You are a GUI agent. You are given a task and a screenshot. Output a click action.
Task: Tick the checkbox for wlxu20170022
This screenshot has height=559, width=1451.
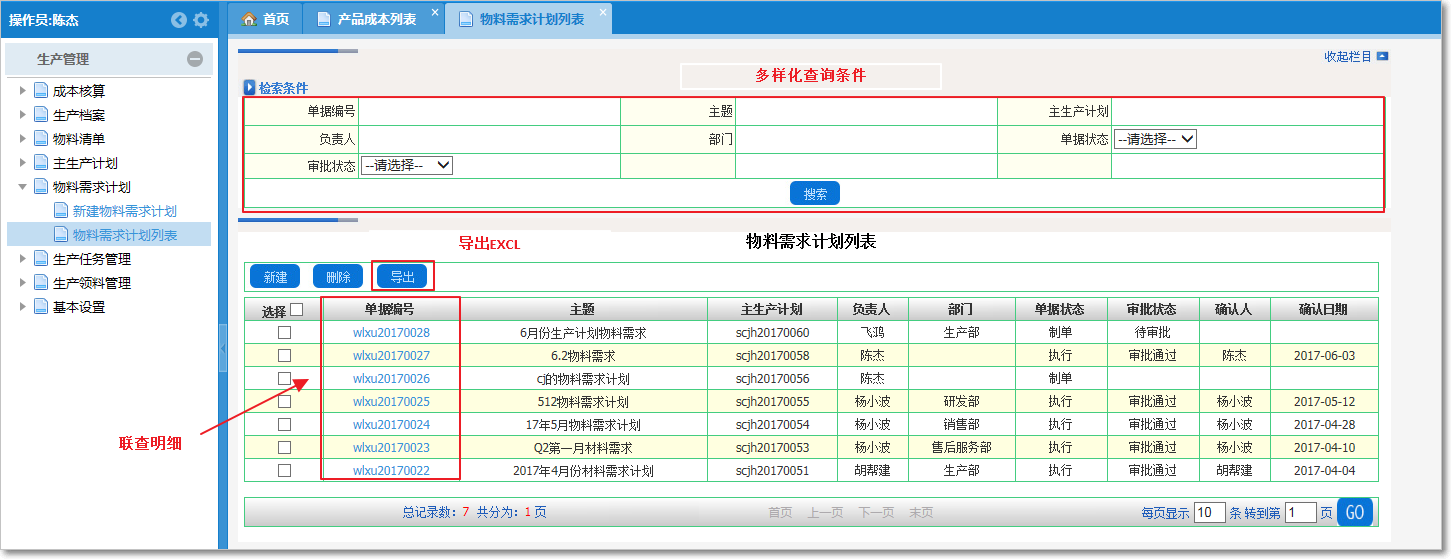(x=284, y=470)
